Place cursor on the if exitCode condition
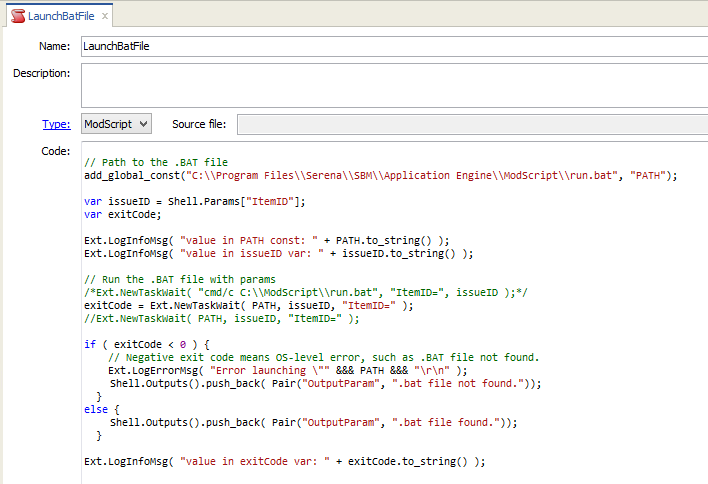 click(146, 344)
